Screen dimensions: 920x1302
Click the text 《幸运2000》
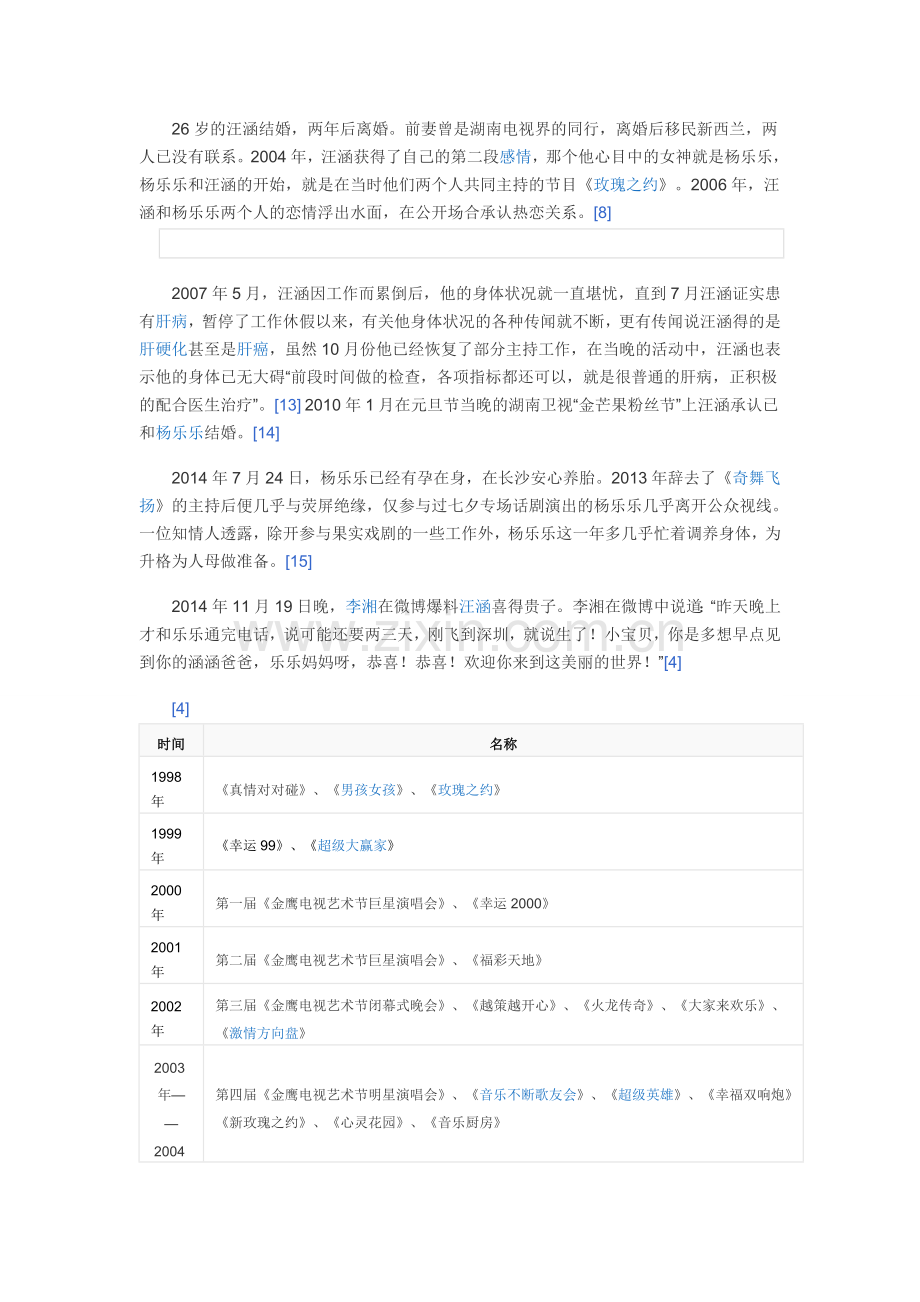[509, 903]
